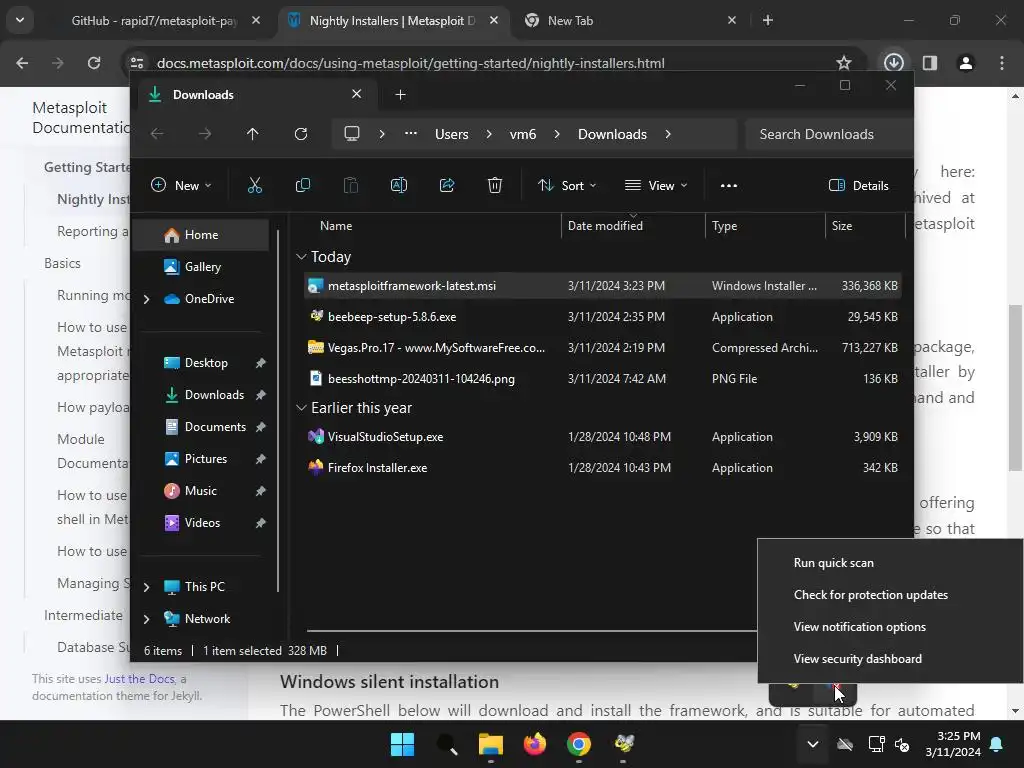This screenshot has width=1024, height=768.
Task: Expand This PC in navigation pane
Action: pyautogui.click(x=146, y=587)
